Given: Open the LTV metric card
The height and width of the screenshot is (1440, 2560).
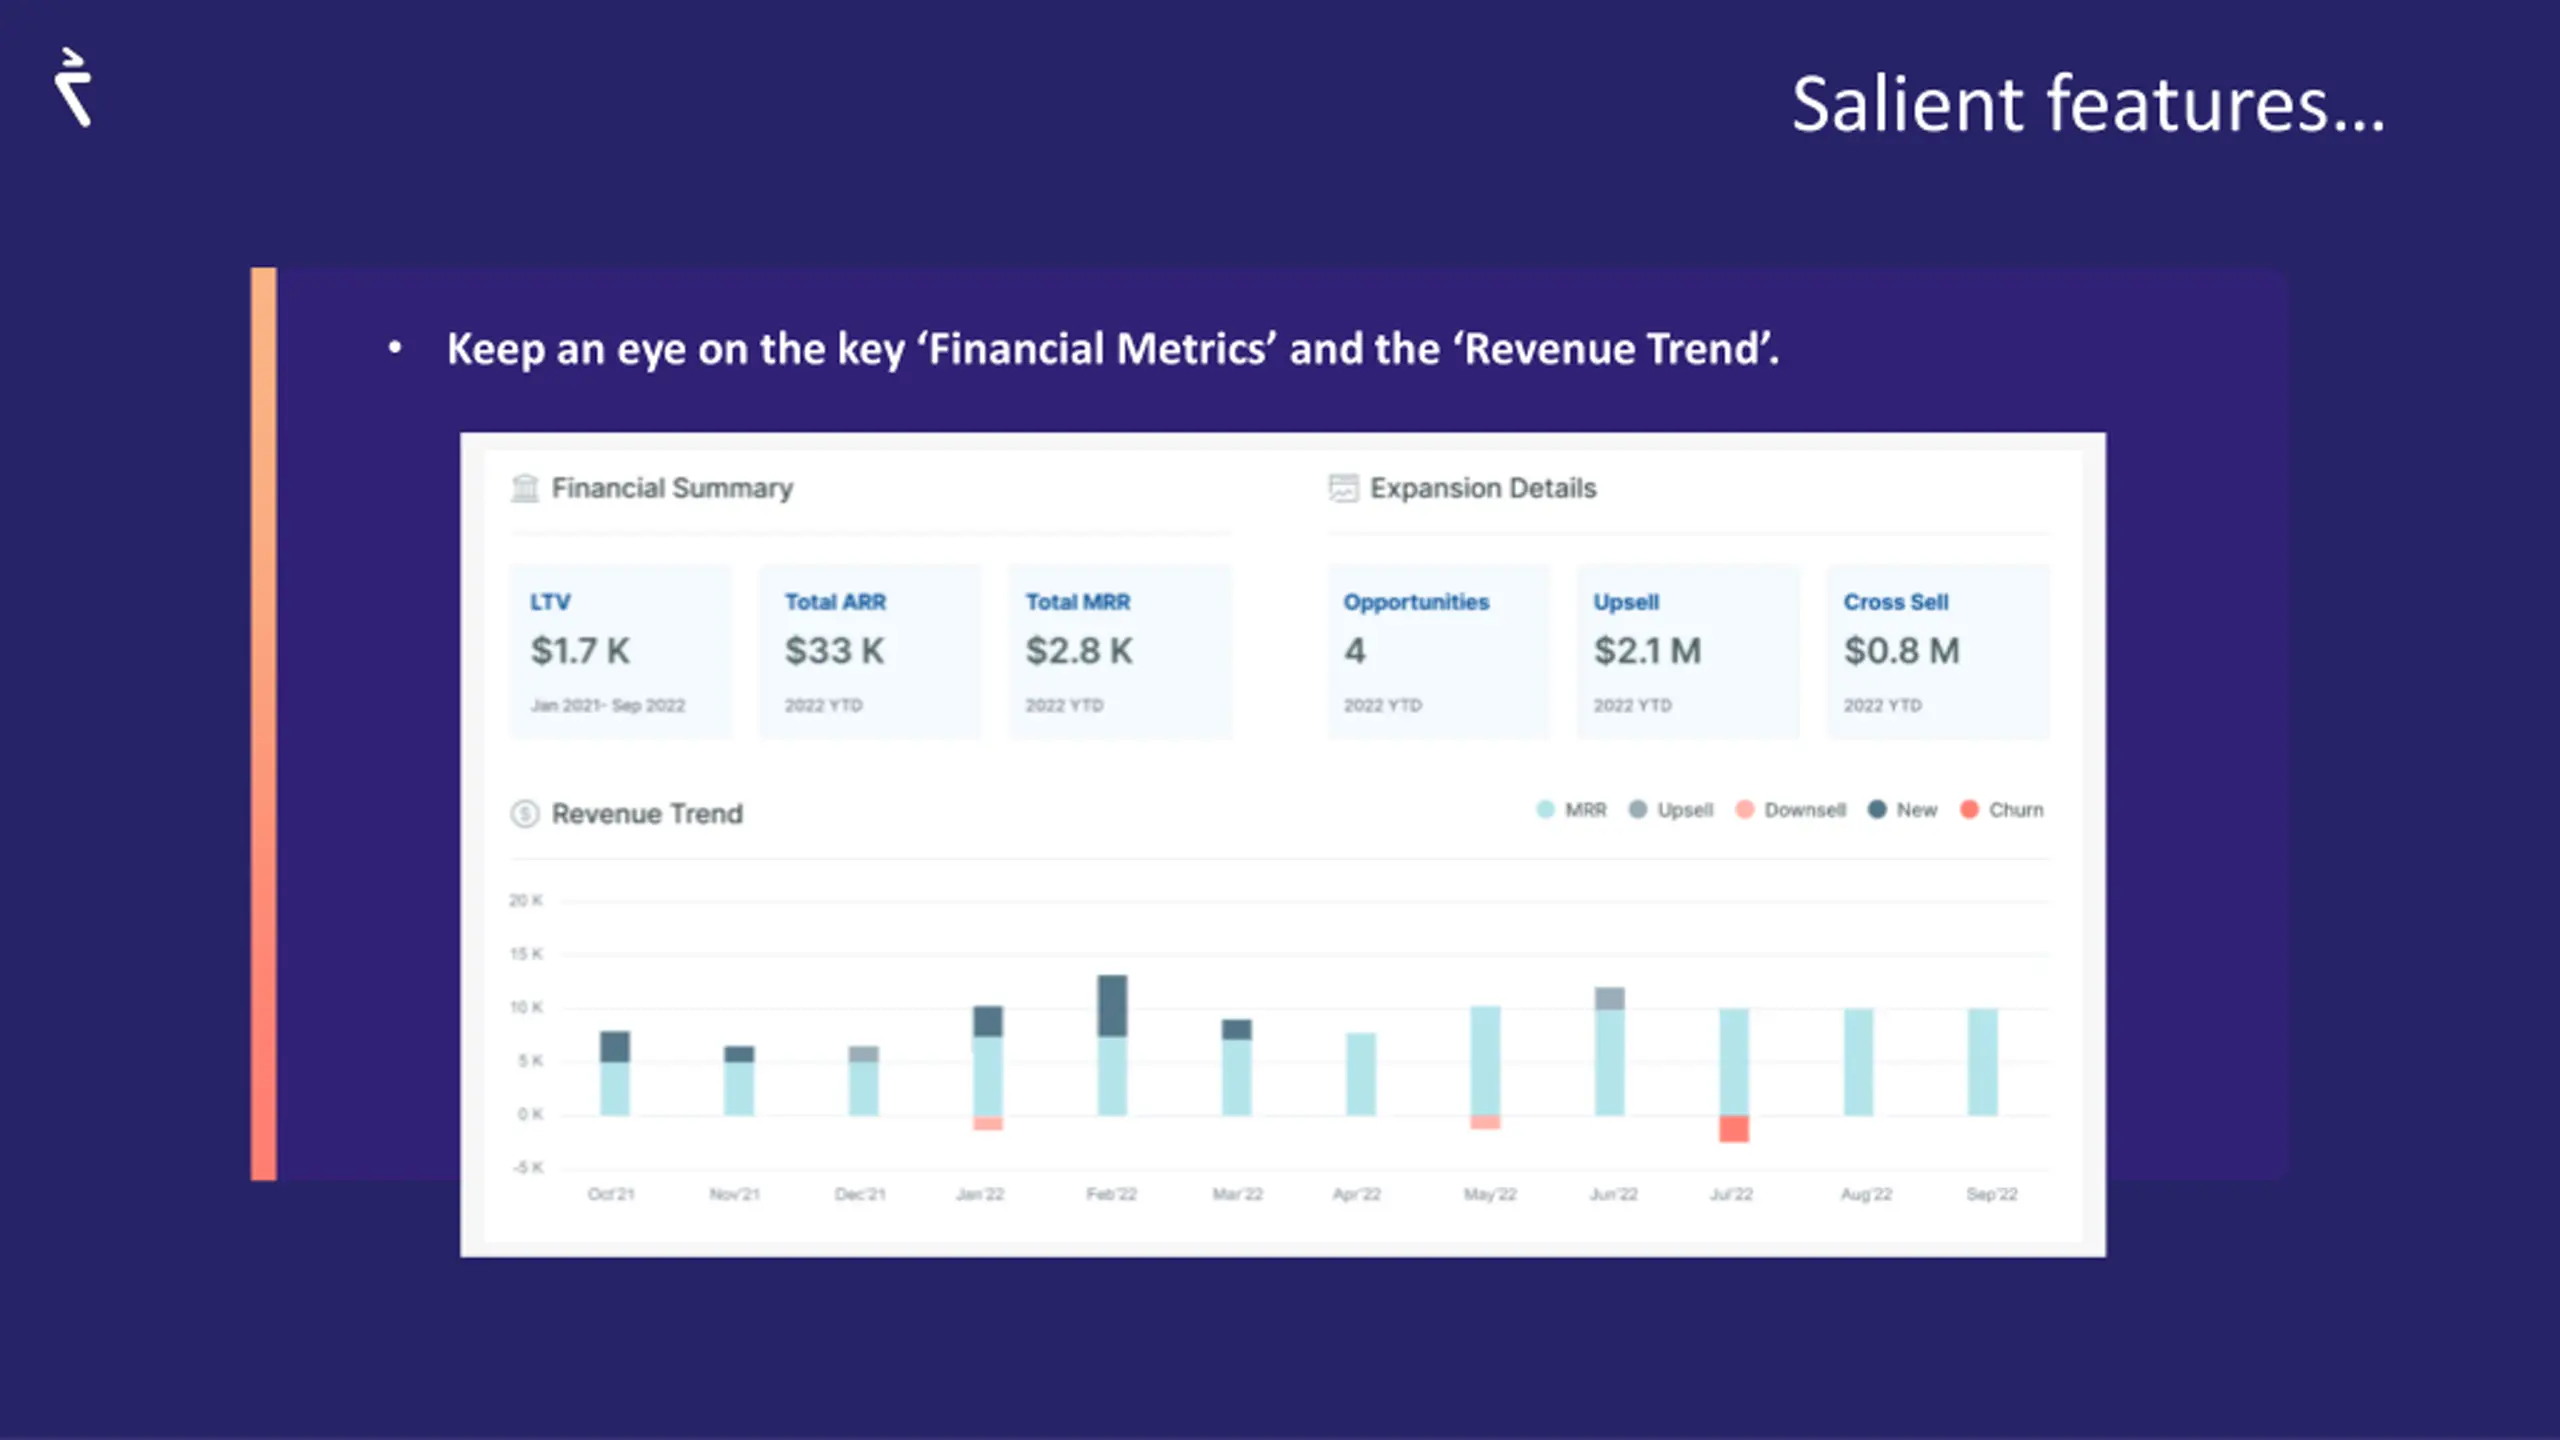Looking at the screenshot, I should [x=620, y=651].
